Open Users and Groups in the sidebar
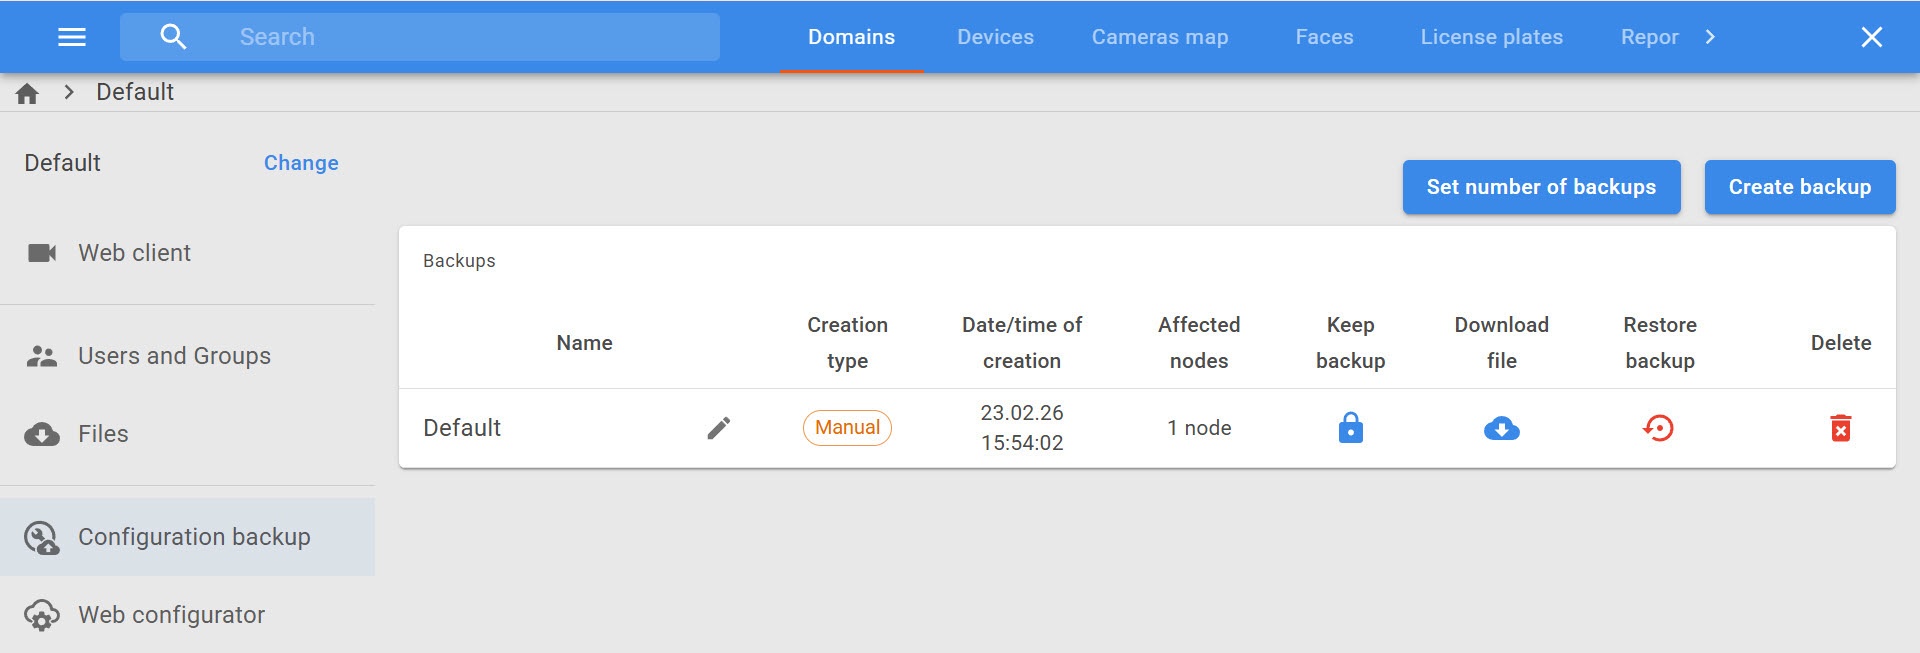This screenshot has height=653, width=1920. tap(174, 356)
